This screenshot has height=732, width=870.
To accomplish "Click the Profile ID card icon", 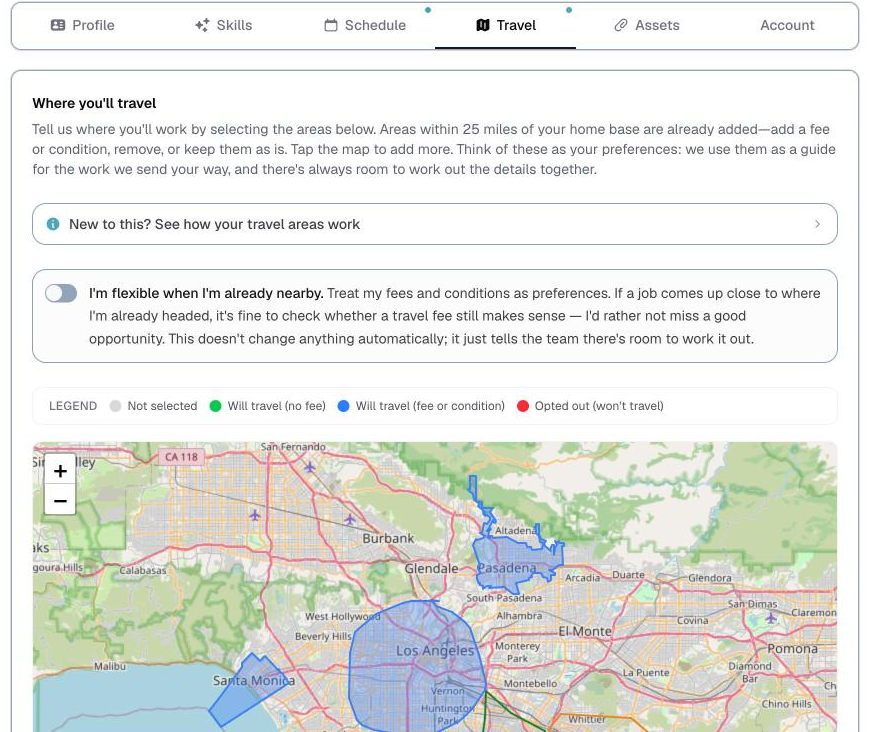I will (x=58, y=25).
